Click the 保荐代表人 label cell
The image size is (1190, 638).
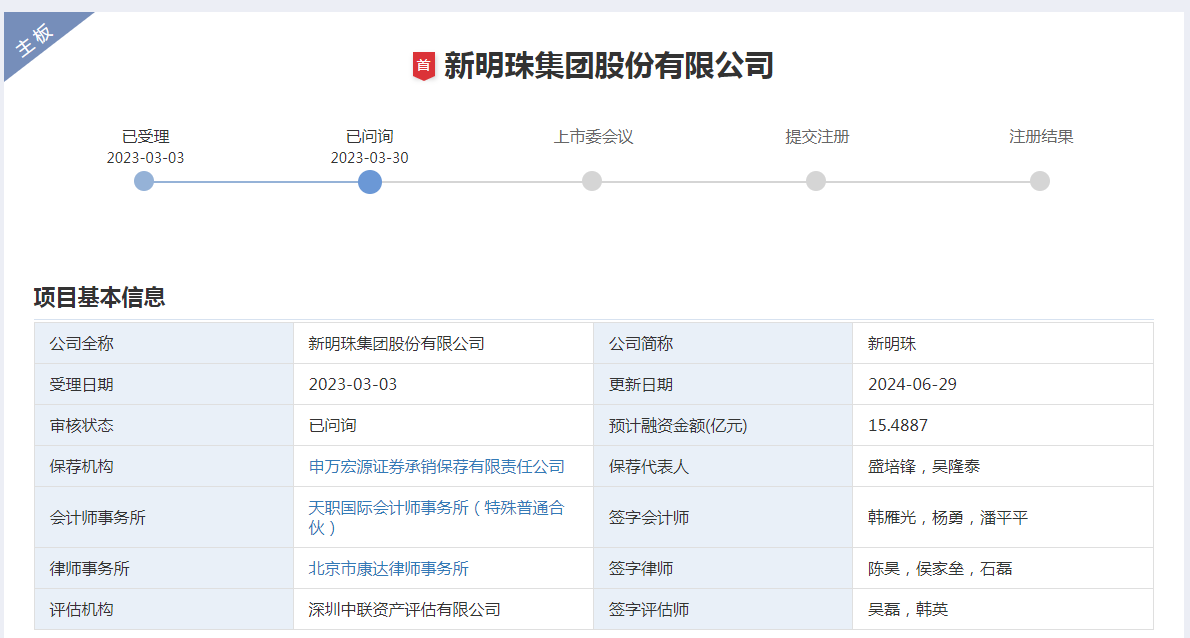click(x=723, y=467)
